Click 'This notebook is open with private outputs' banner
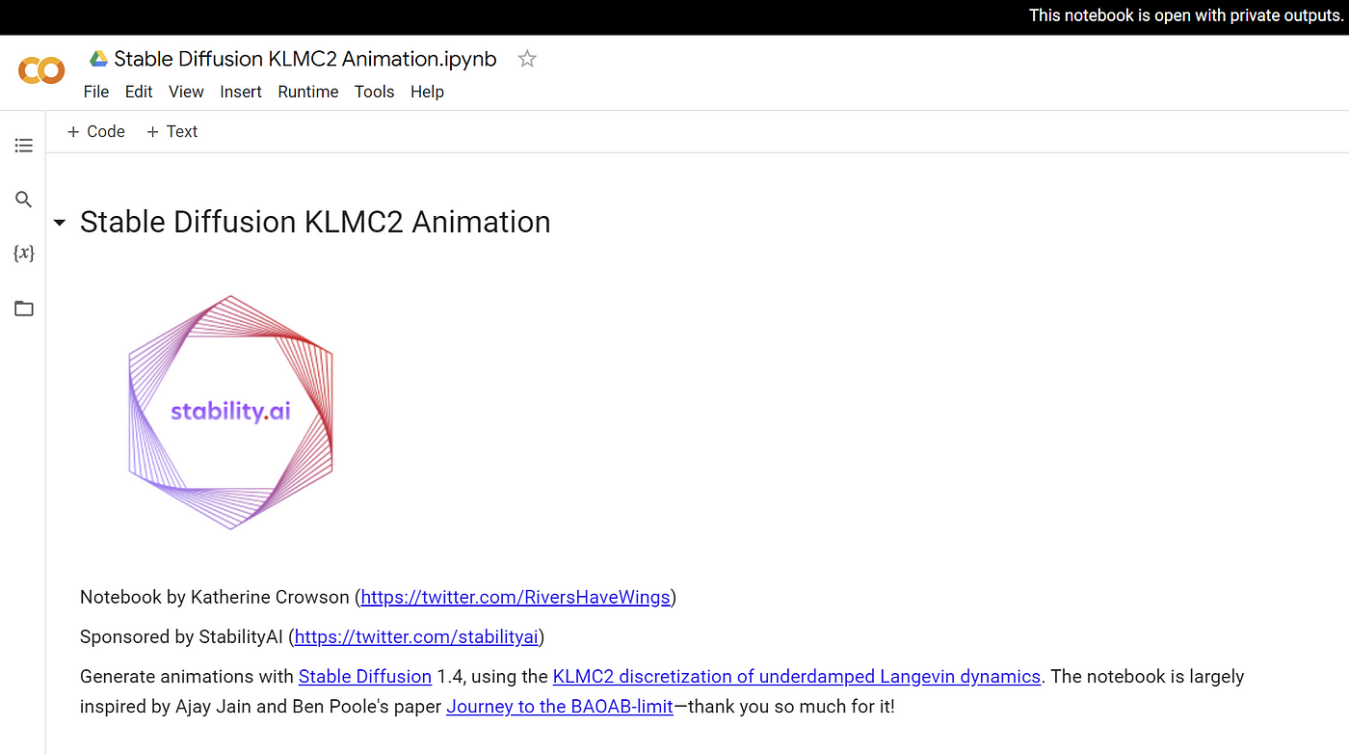 tap(1186, 16)
